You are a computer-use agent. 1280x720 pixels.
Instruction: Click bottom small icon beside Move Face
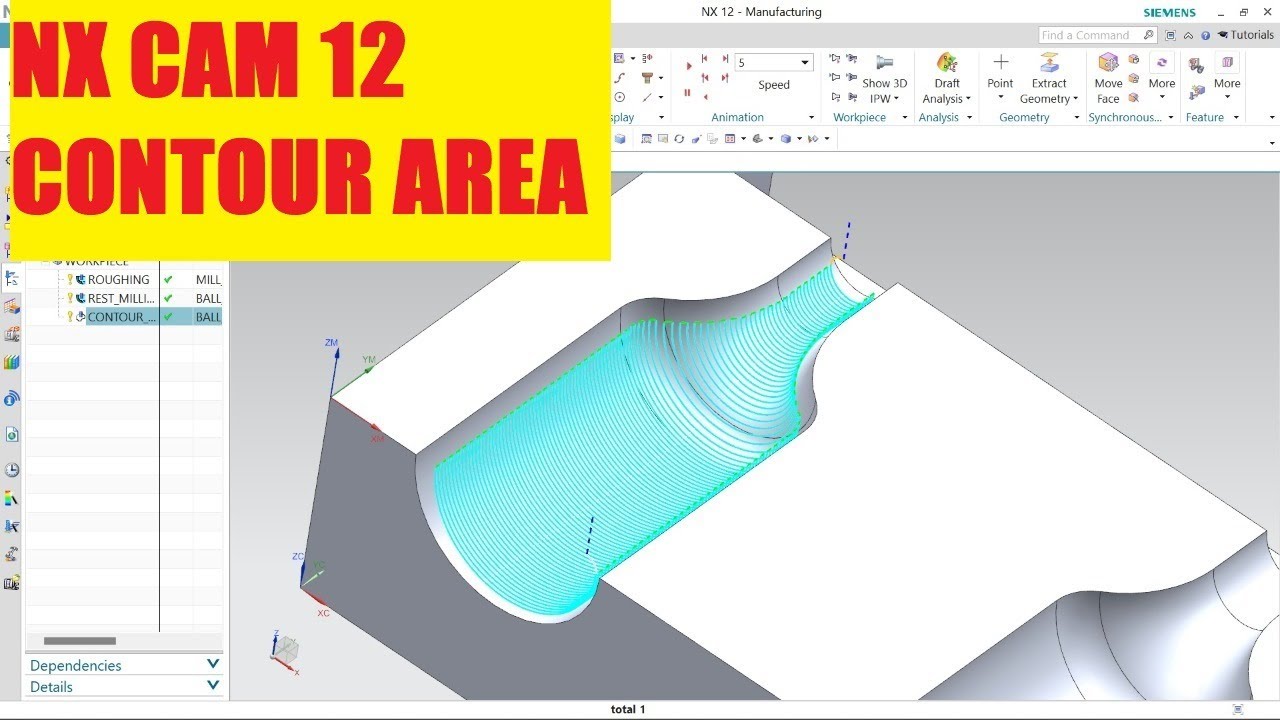1134,98
